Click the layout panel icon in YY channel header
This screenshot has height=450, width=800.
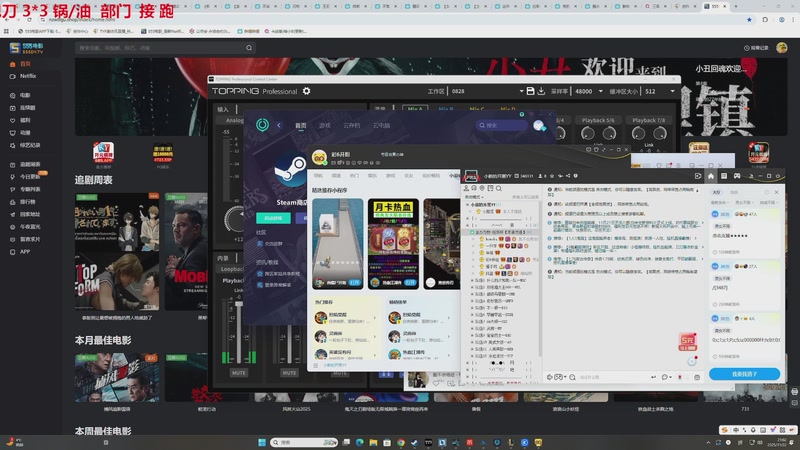click(723, 176)
